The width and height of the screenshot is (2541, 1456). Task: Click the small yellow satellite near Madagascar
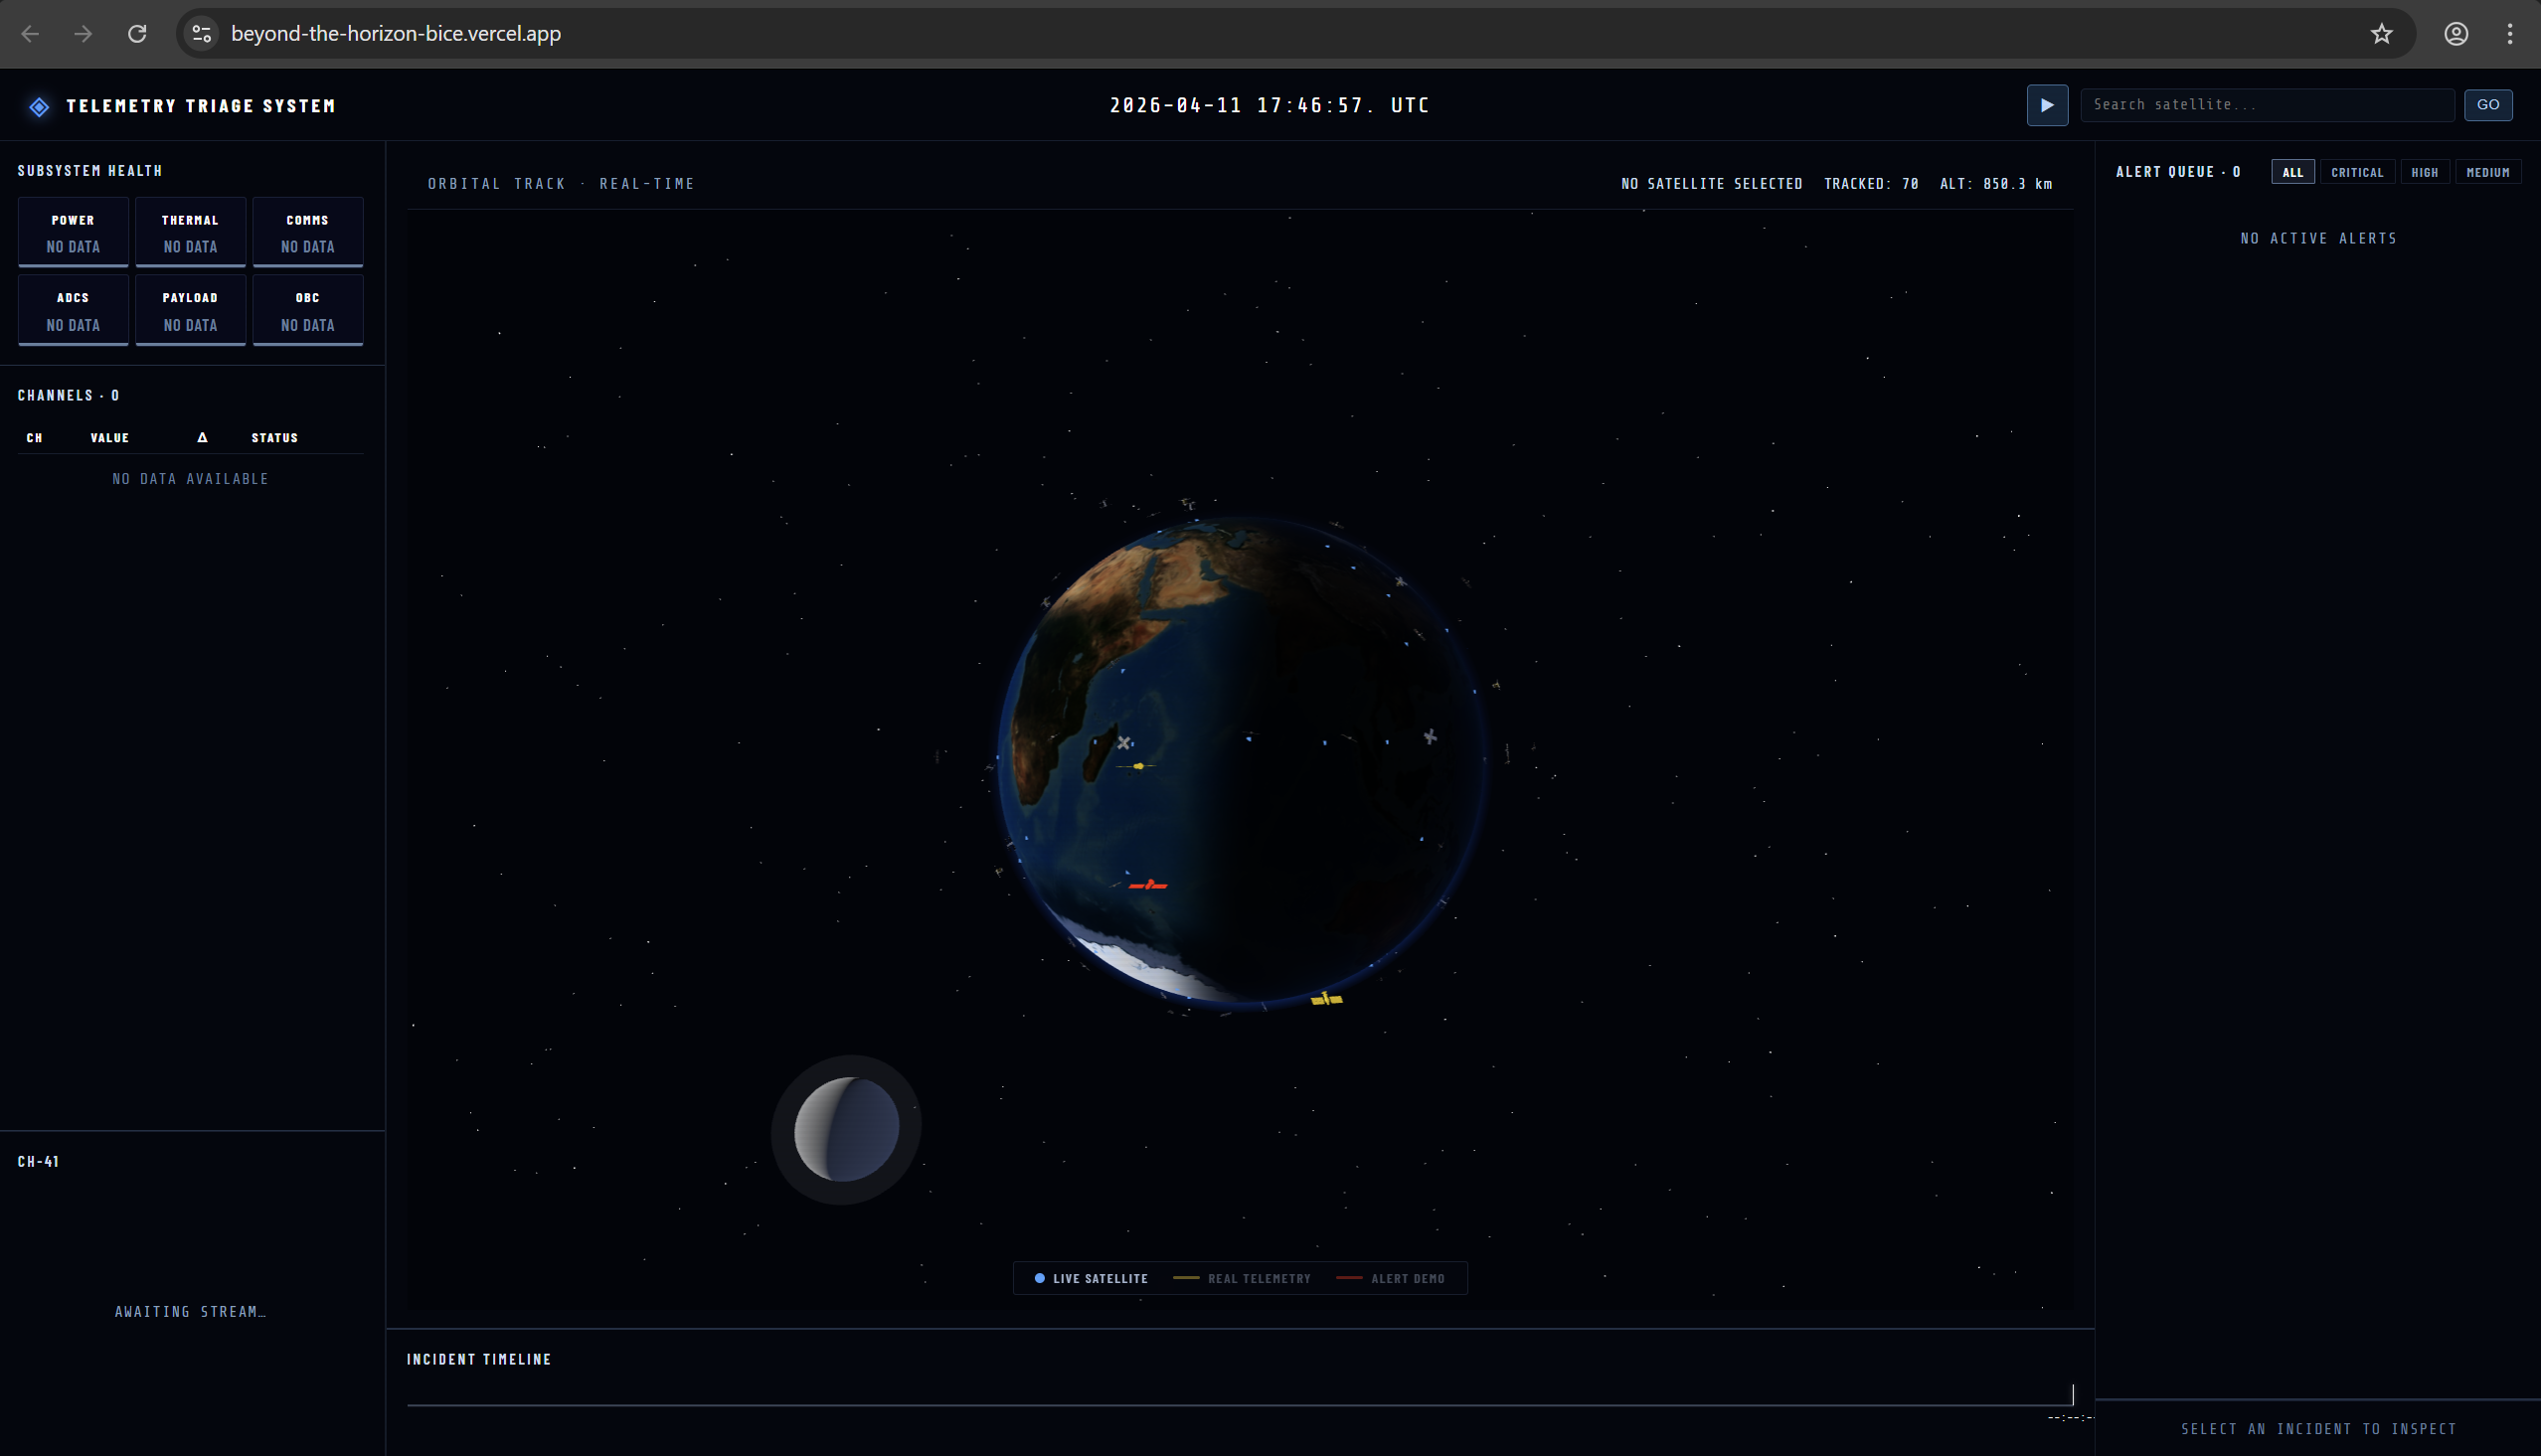pyautogui.click(x=1137, y=767)
